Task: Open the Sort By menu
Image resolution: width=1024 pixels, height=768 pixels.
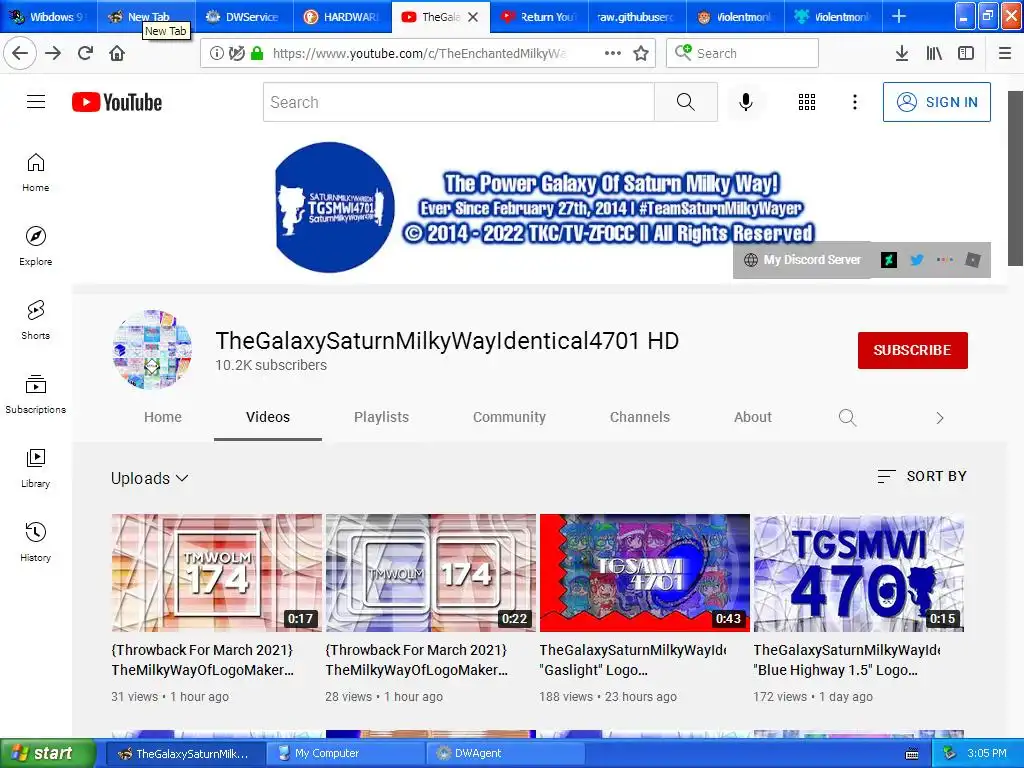Action: point(922,476)
